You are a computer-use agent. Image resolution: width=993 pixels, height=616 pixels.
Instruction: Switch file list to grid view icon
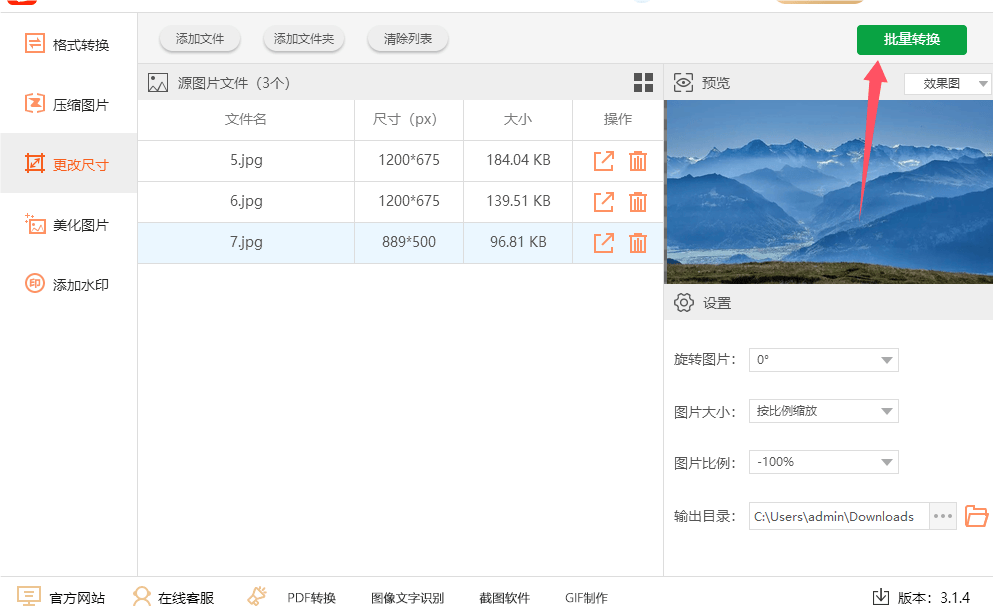coord(643,83)
